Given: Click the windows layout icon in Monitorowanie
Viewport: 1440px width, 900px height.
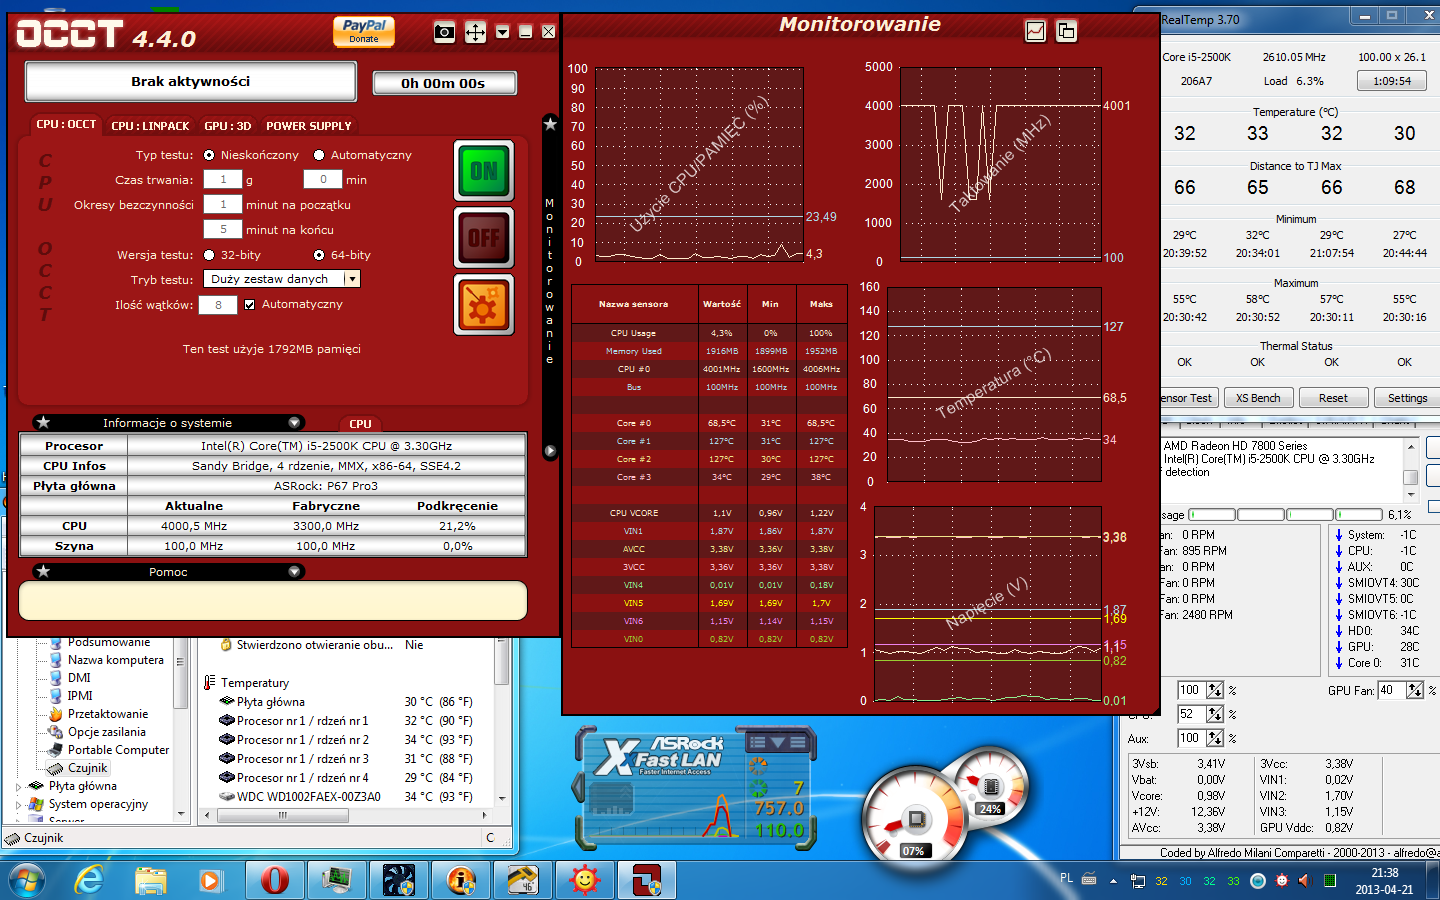Looking at the screenshot, I should click(1067, 31).
